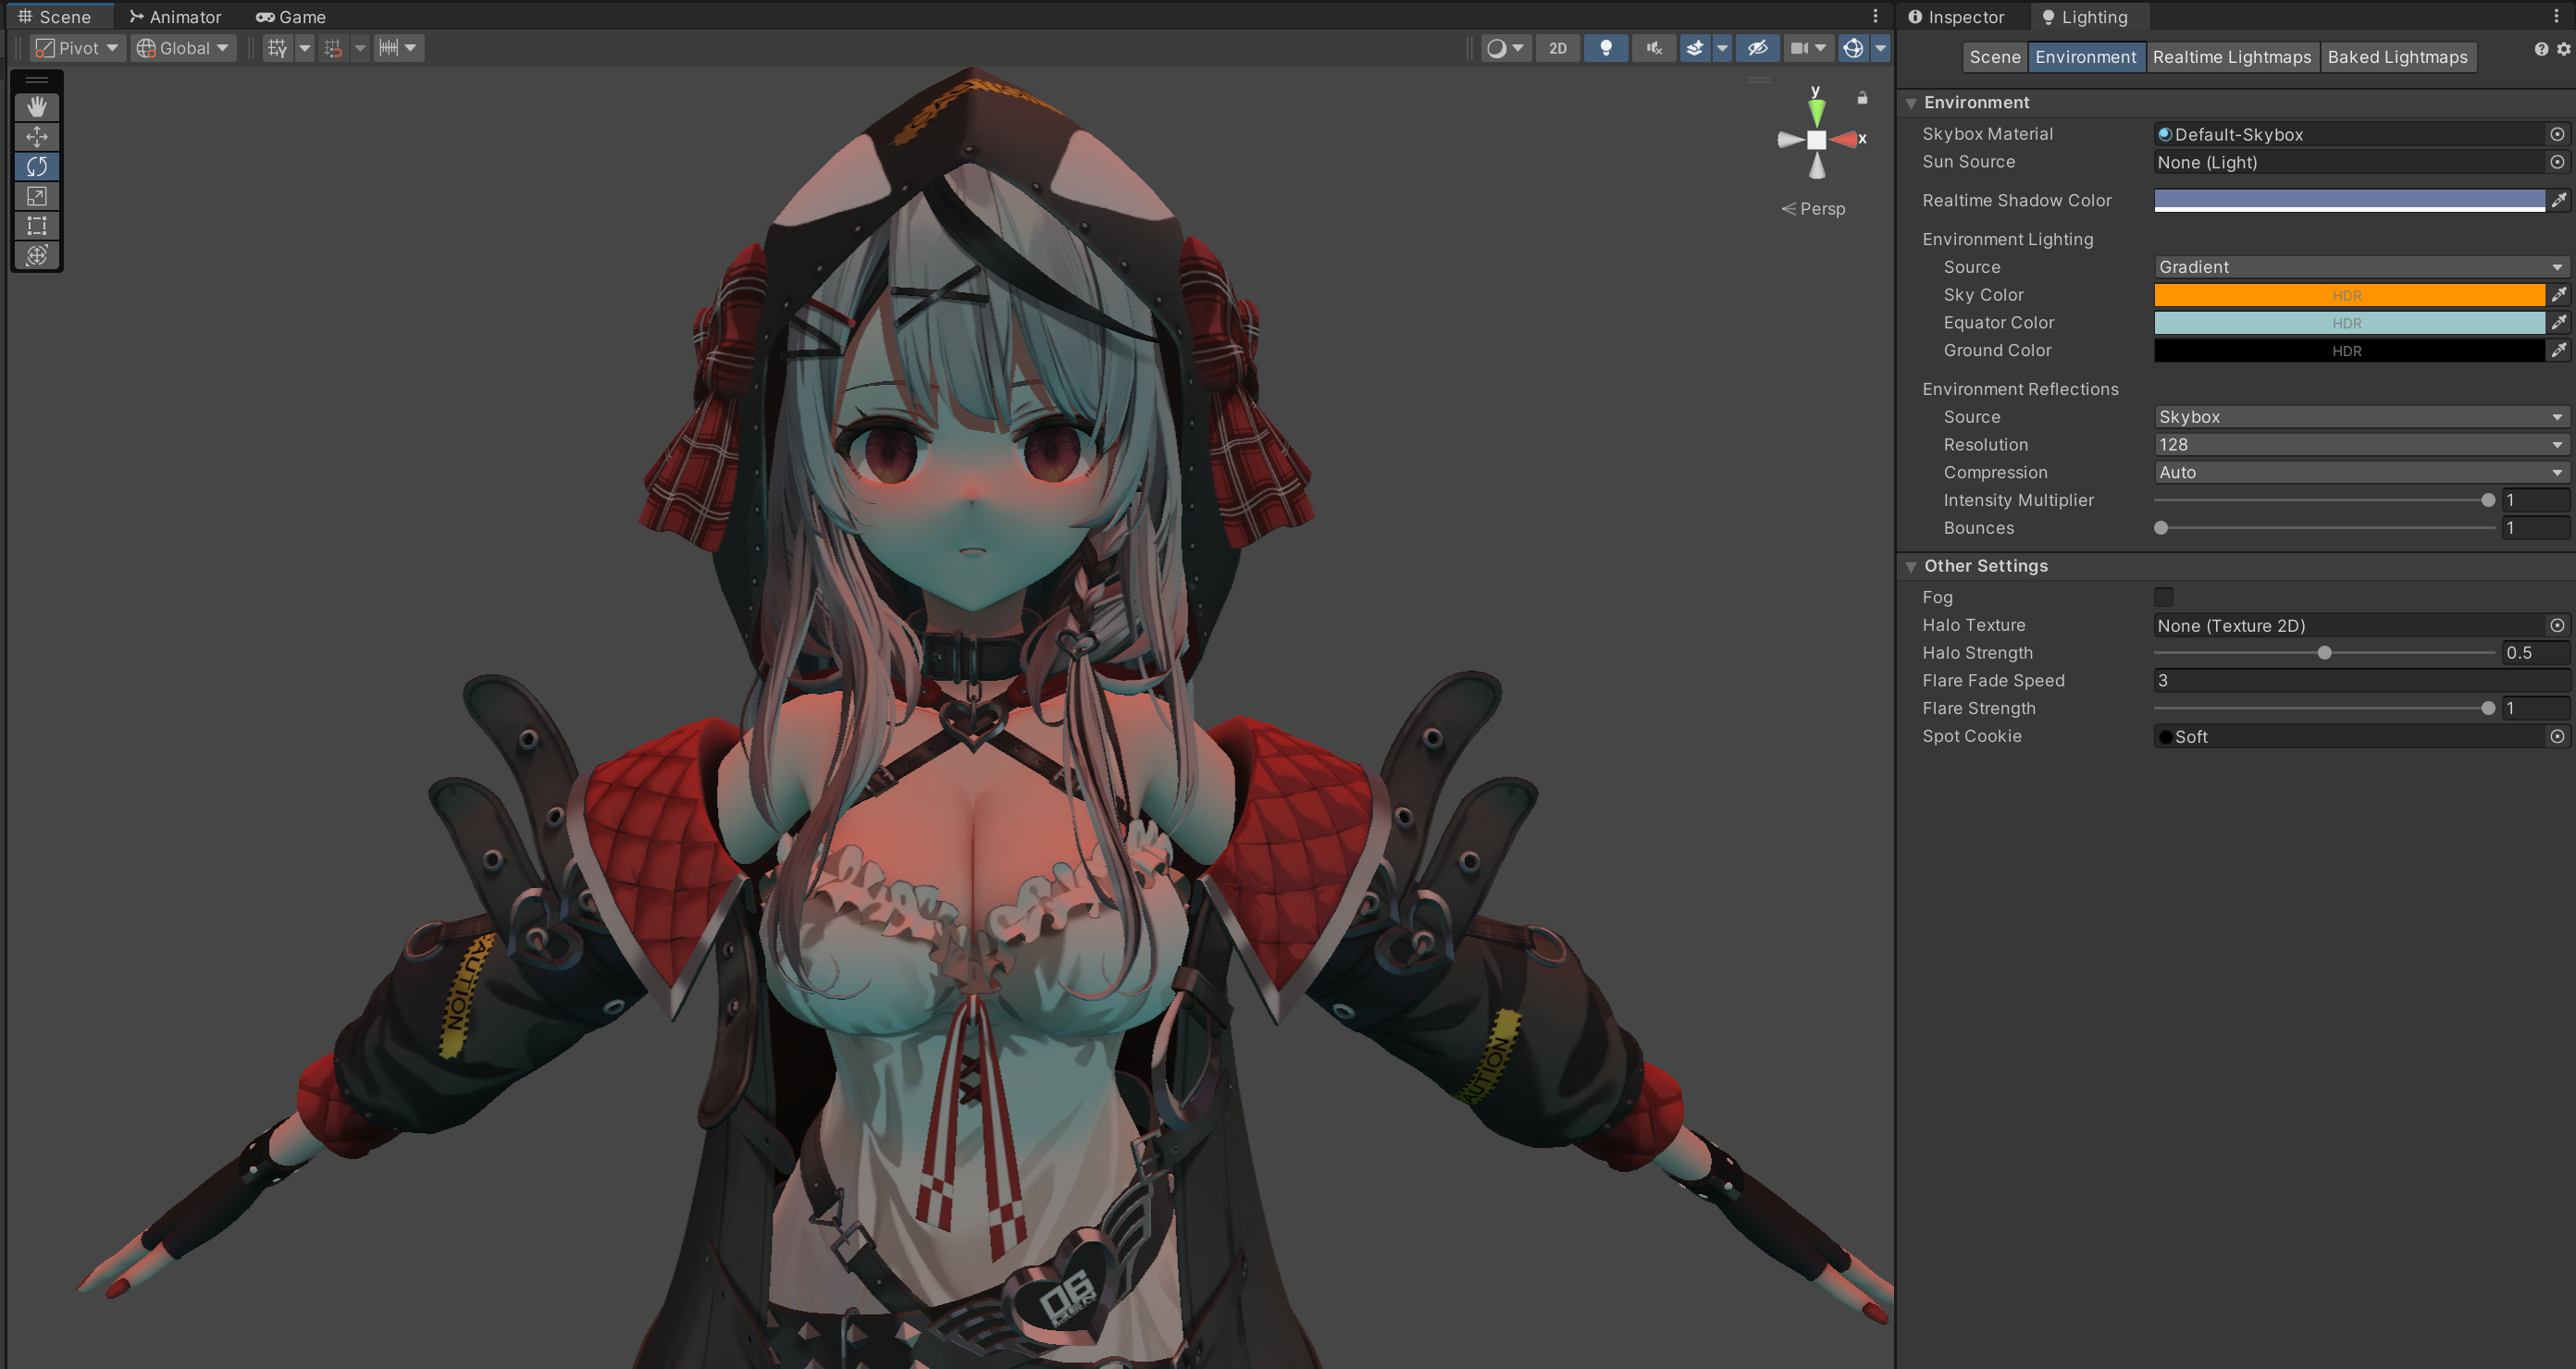Screen dimensions: 2576x1369
Task: Select the Scale tool
Action: click(37, 196)
